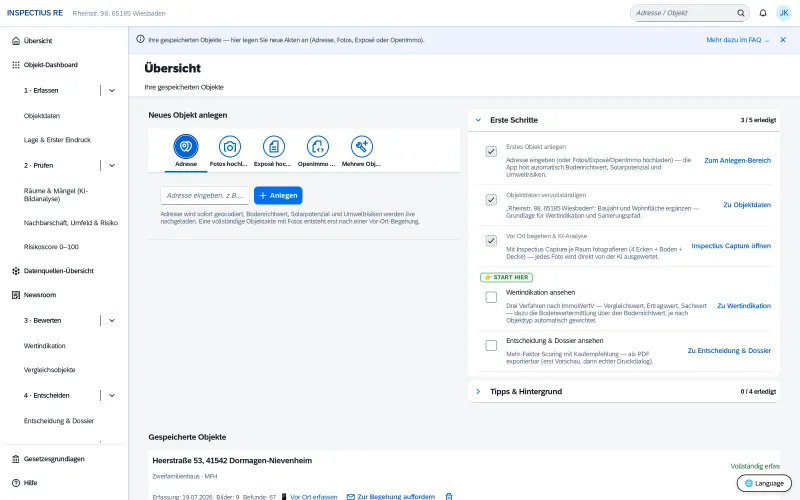The width and height of the screenshot is (800, 500).
Task: Toggle the Erstes Objekt anlegen checkbox
Action: (x=491, y=152)
